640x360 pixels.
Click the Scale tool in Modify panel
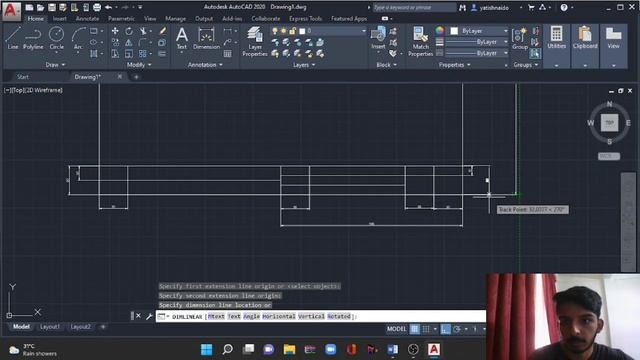(x=129, y=53)
